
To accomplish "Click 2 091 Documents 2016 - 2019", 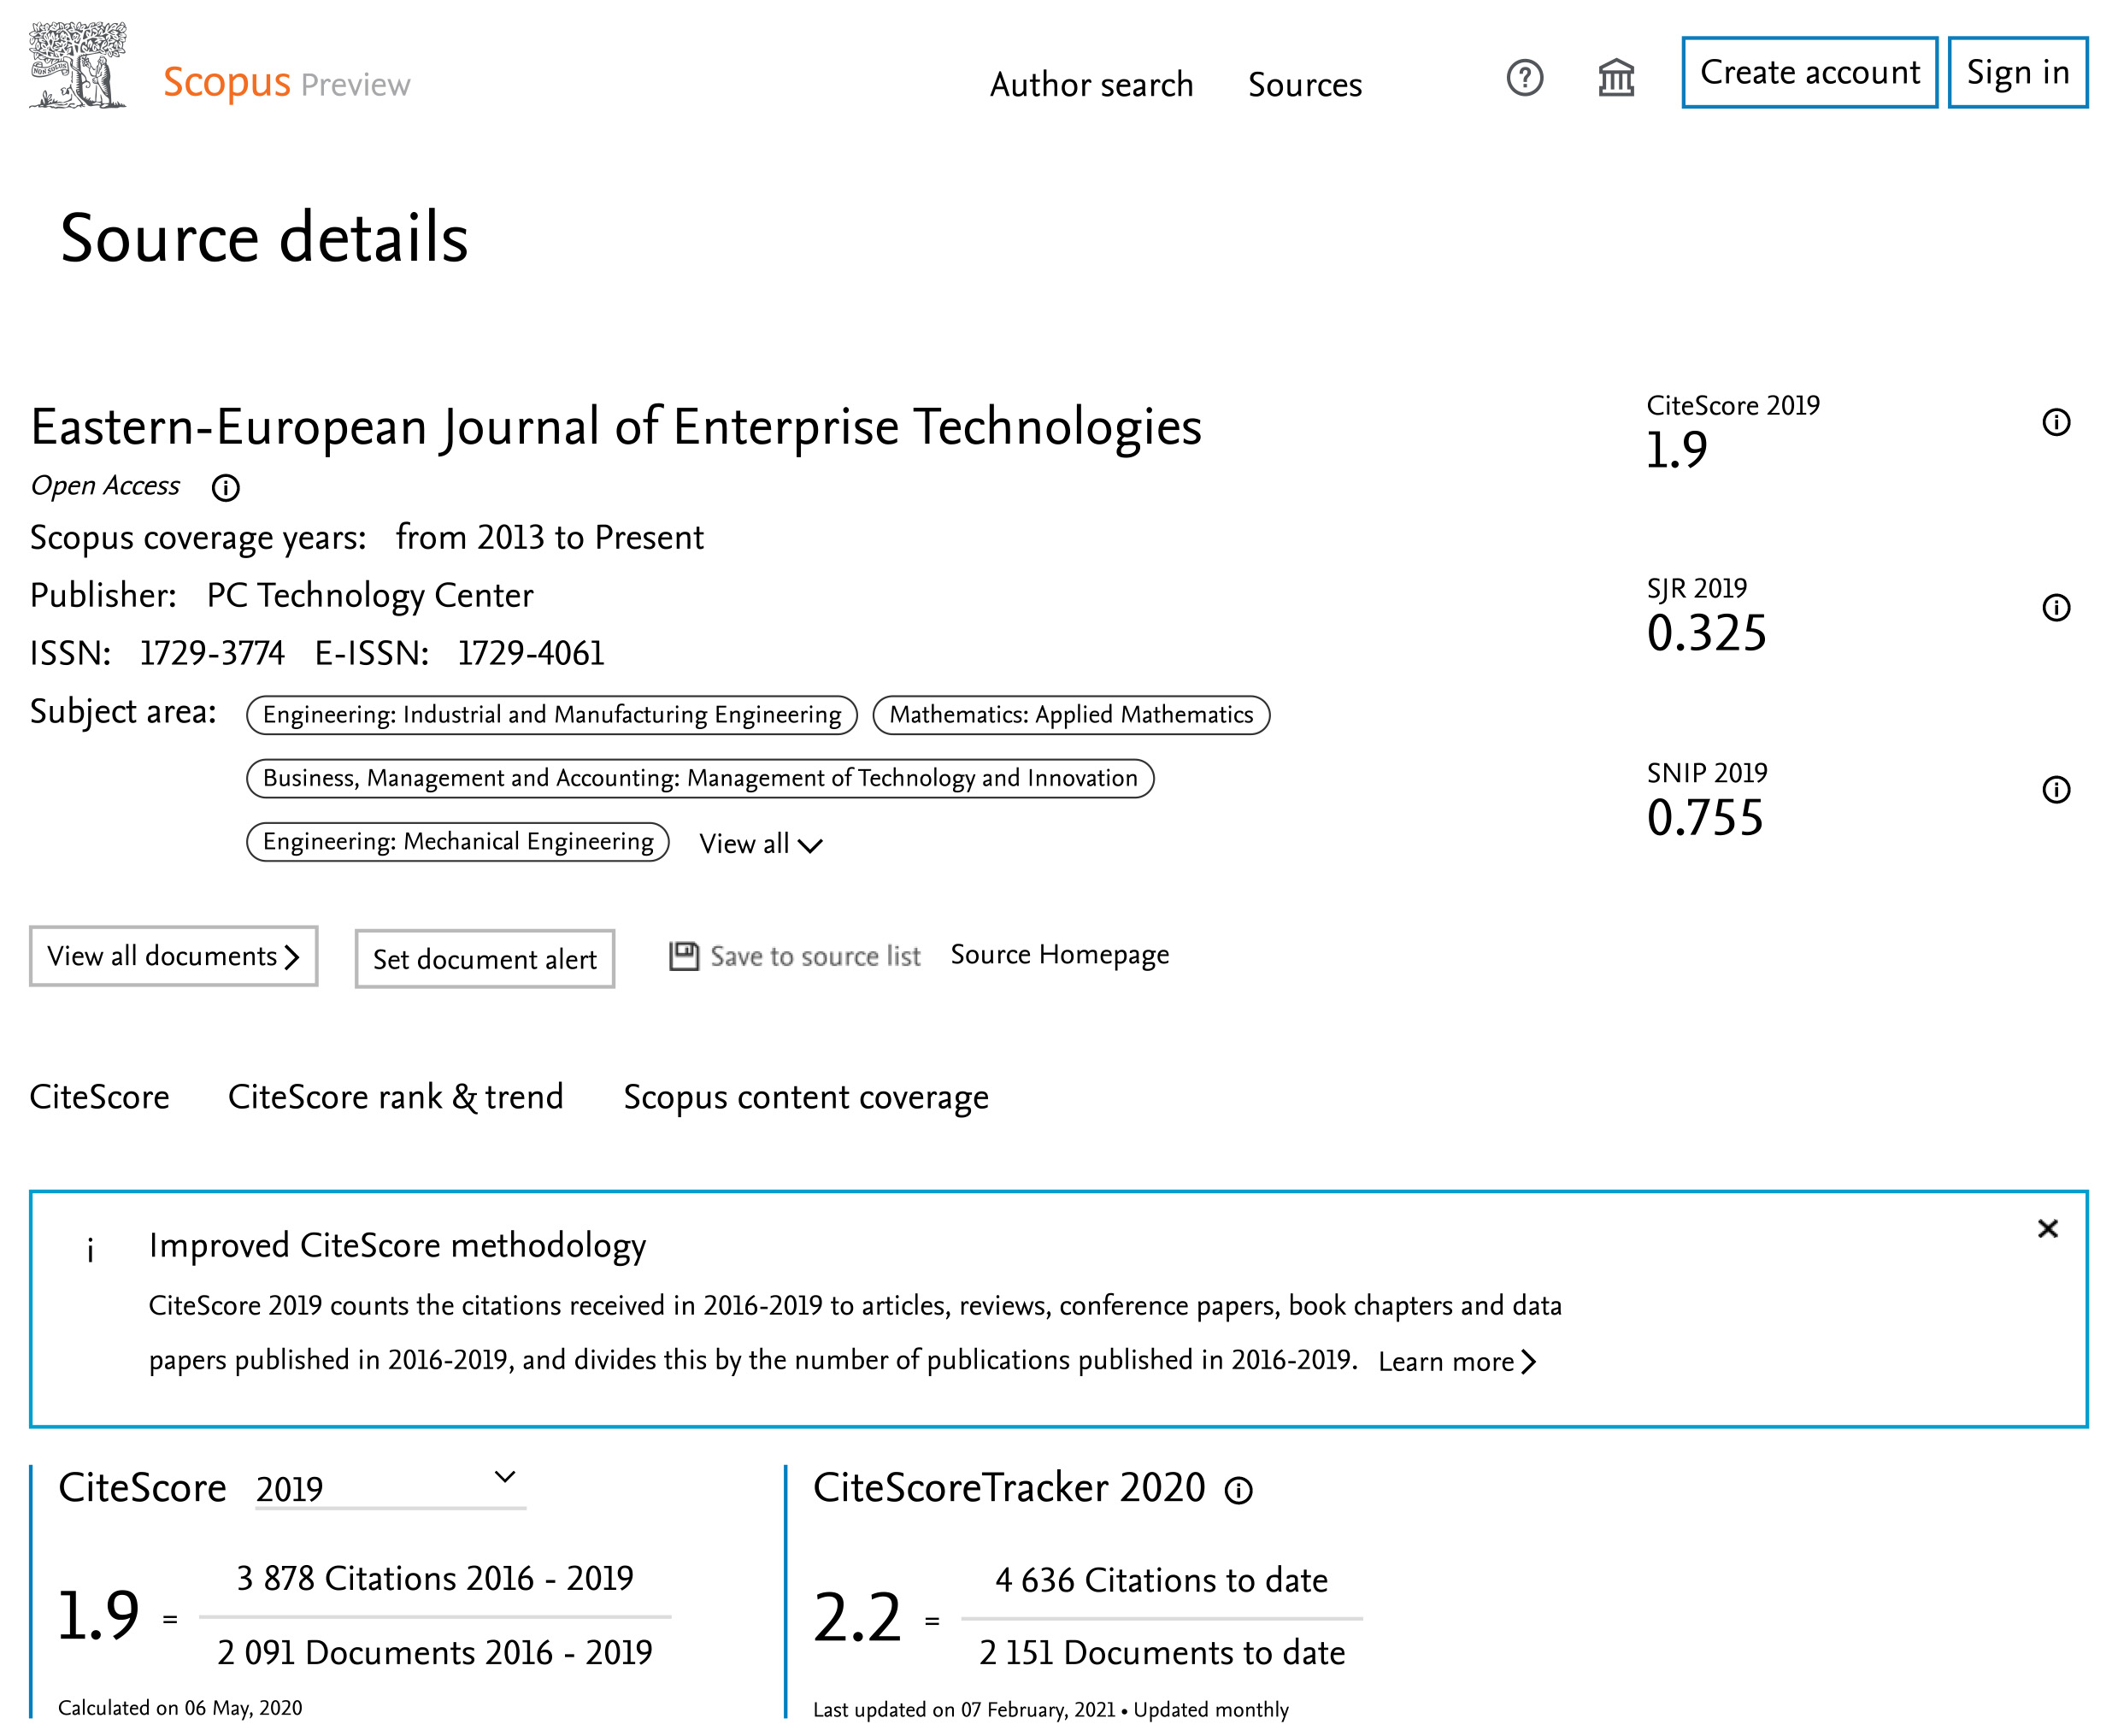I will (x=435, y=1653).
